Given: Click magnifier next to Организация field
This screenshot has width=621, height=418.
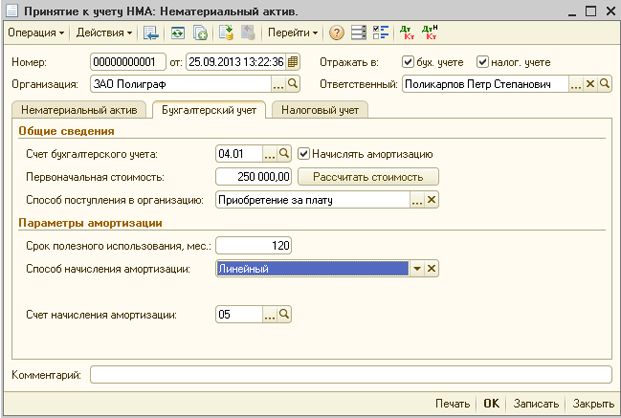Looking at the screenshot, I should click(292, 84).
